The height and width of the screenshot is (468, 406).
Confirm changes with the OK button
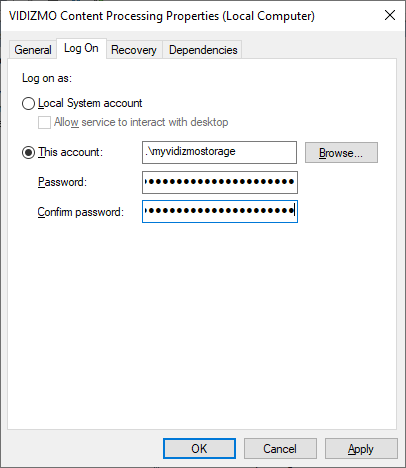[199, 449]
